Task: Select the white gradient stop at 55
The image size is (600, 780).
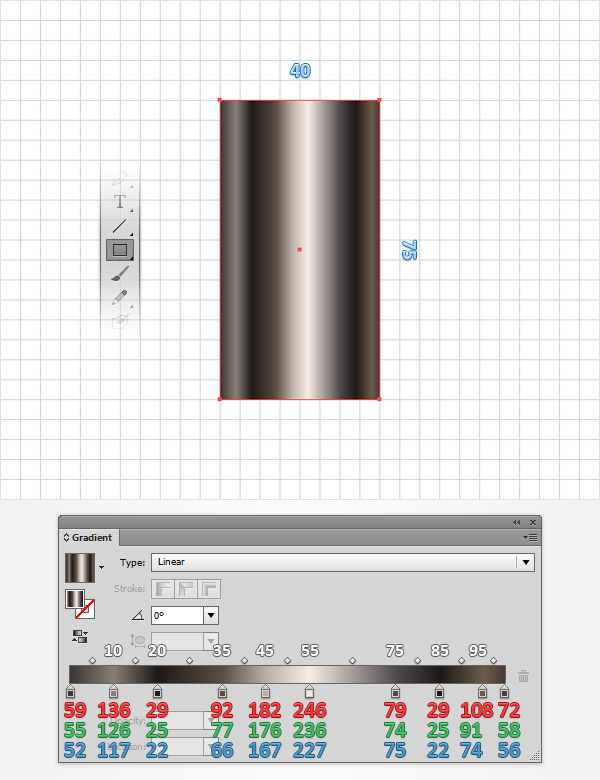Action: coord(309,691)
